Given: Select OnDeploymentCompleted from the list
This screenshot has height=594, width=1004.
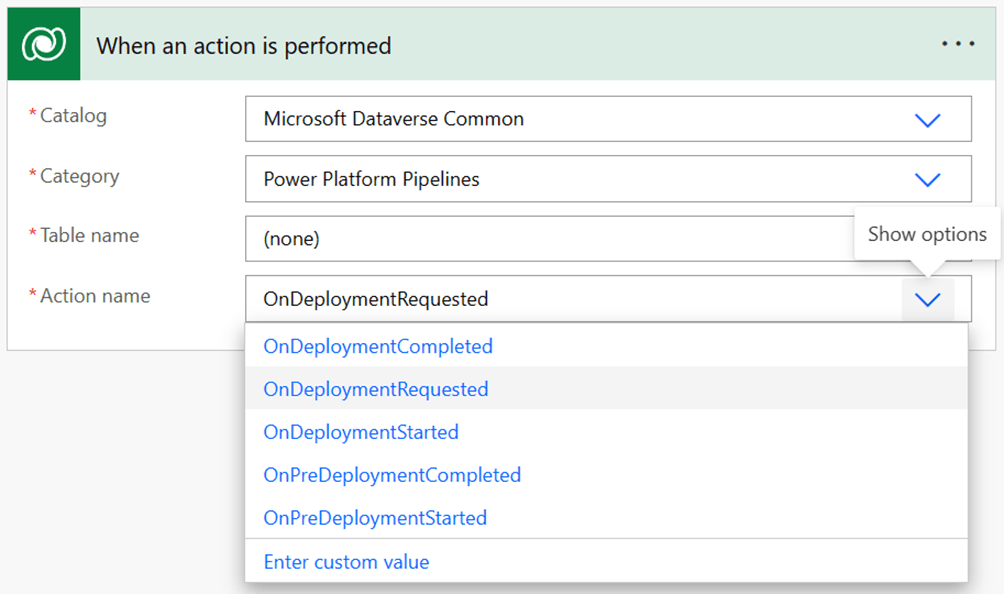Looking at the screenshot, I should point(377,347).
